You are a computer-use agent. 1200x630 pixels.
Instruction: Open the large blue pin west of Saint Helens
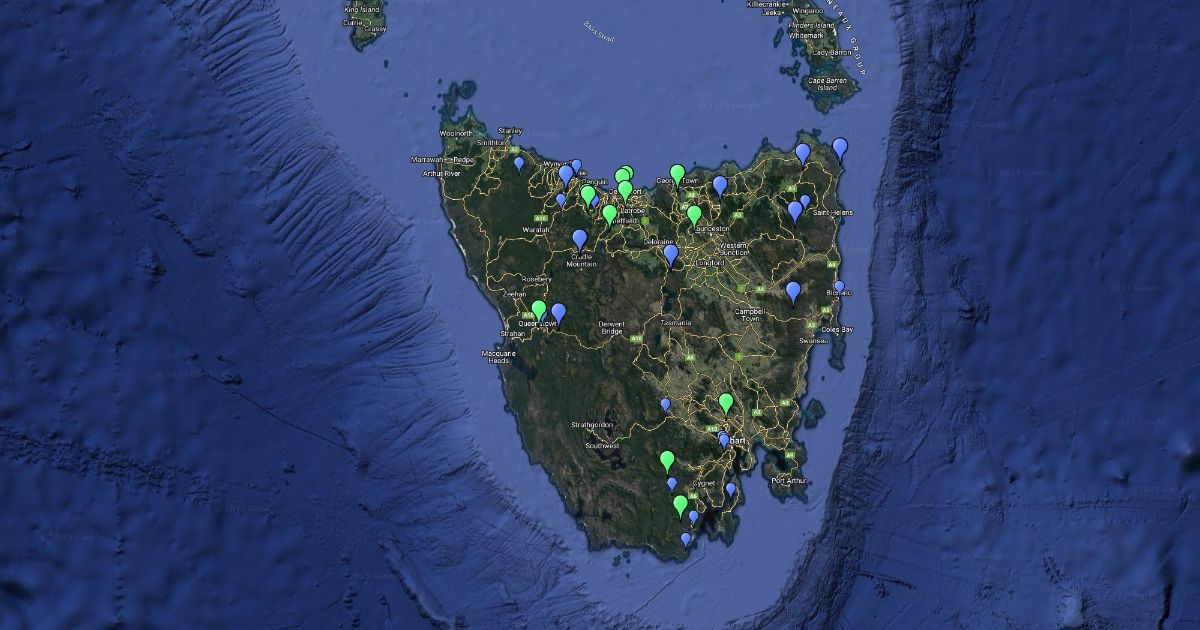tap(795, 211)
